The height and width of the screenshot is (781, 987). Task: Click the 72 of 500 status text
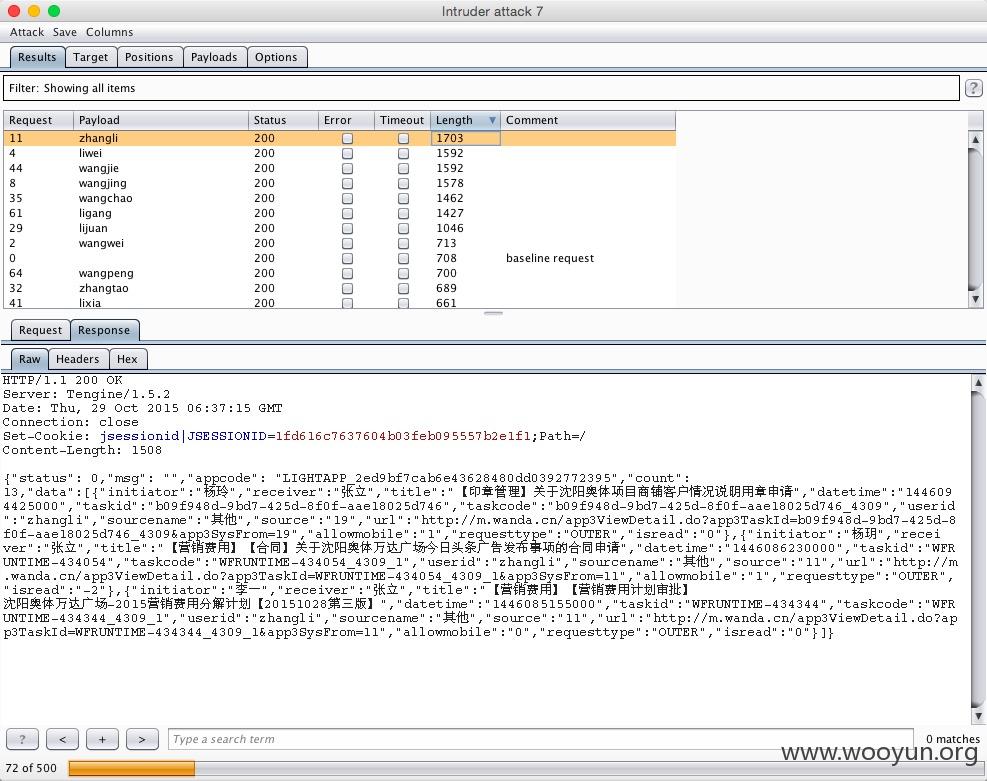31,768
